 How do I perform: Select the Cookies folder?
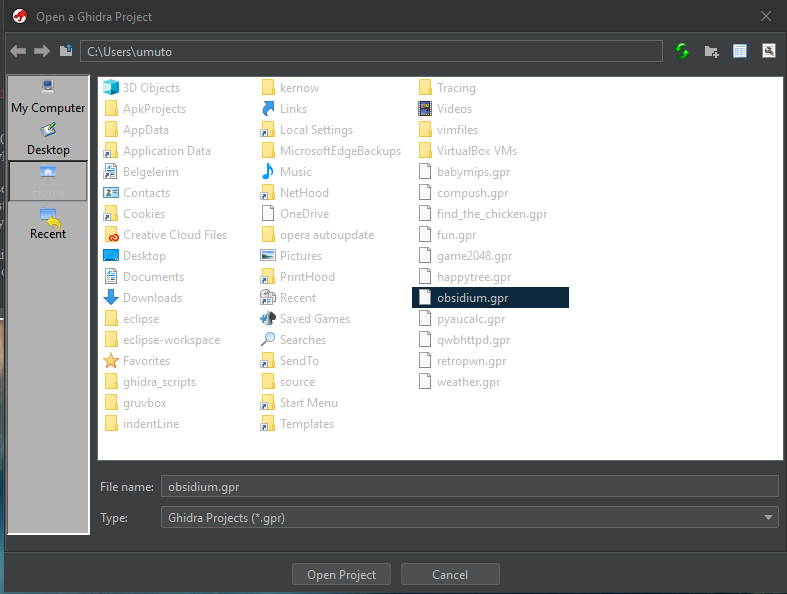coord(135,213)
